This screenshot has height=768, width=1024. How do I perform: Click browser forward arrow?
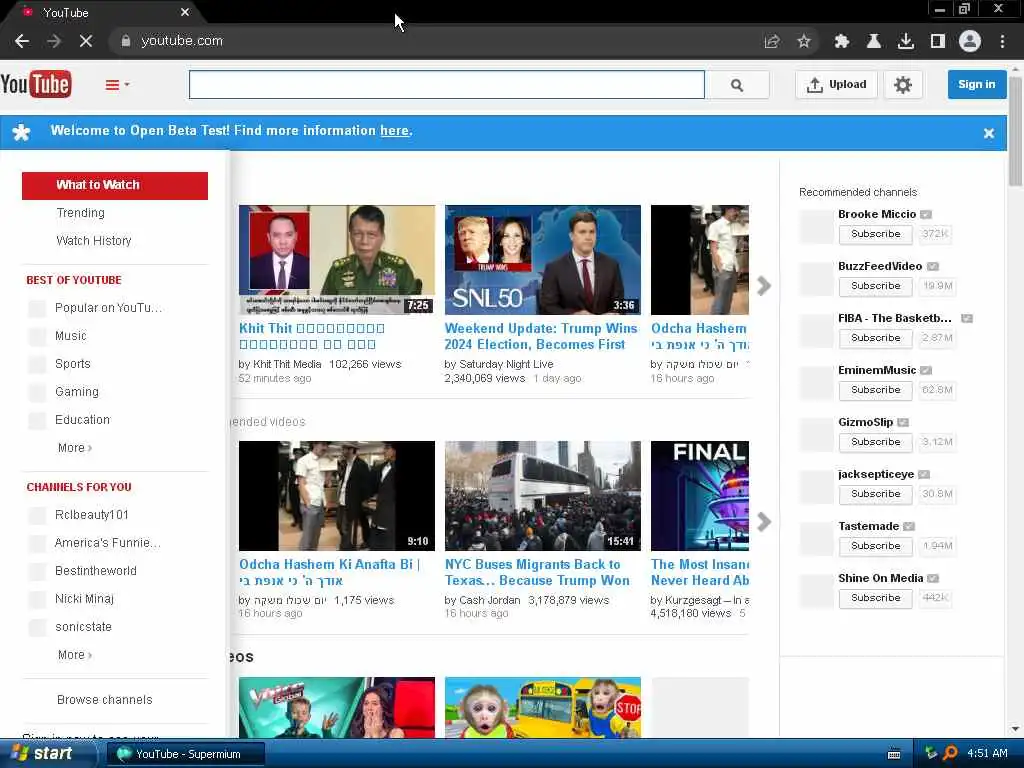54,41
